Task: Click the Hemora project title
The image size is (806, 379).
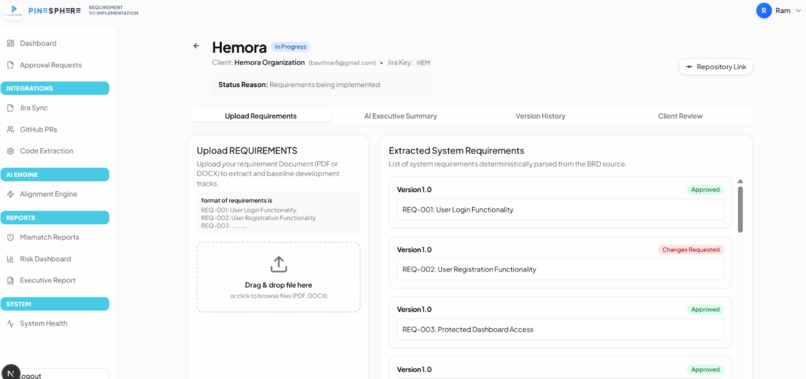Action: (x=239, y=47)
